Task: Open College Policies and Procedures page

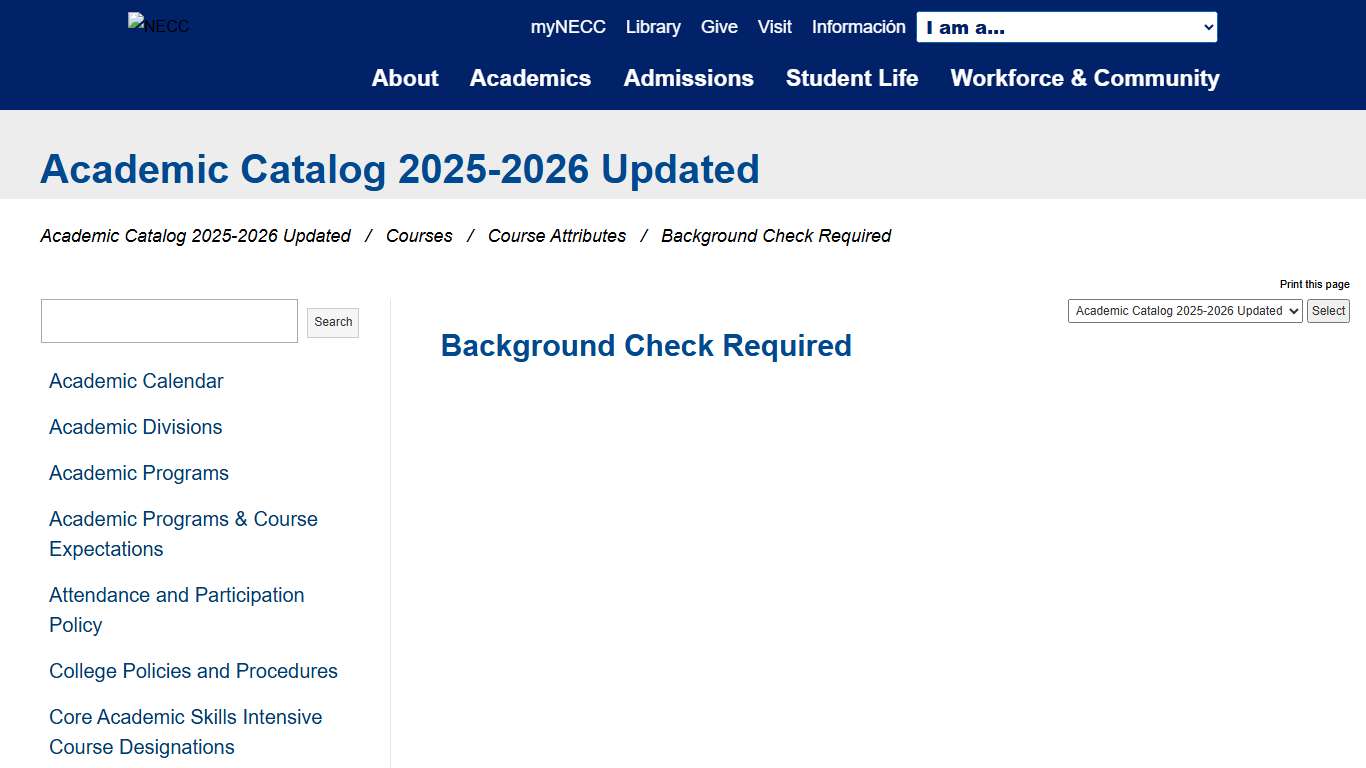Action: (x=193, y=671)
